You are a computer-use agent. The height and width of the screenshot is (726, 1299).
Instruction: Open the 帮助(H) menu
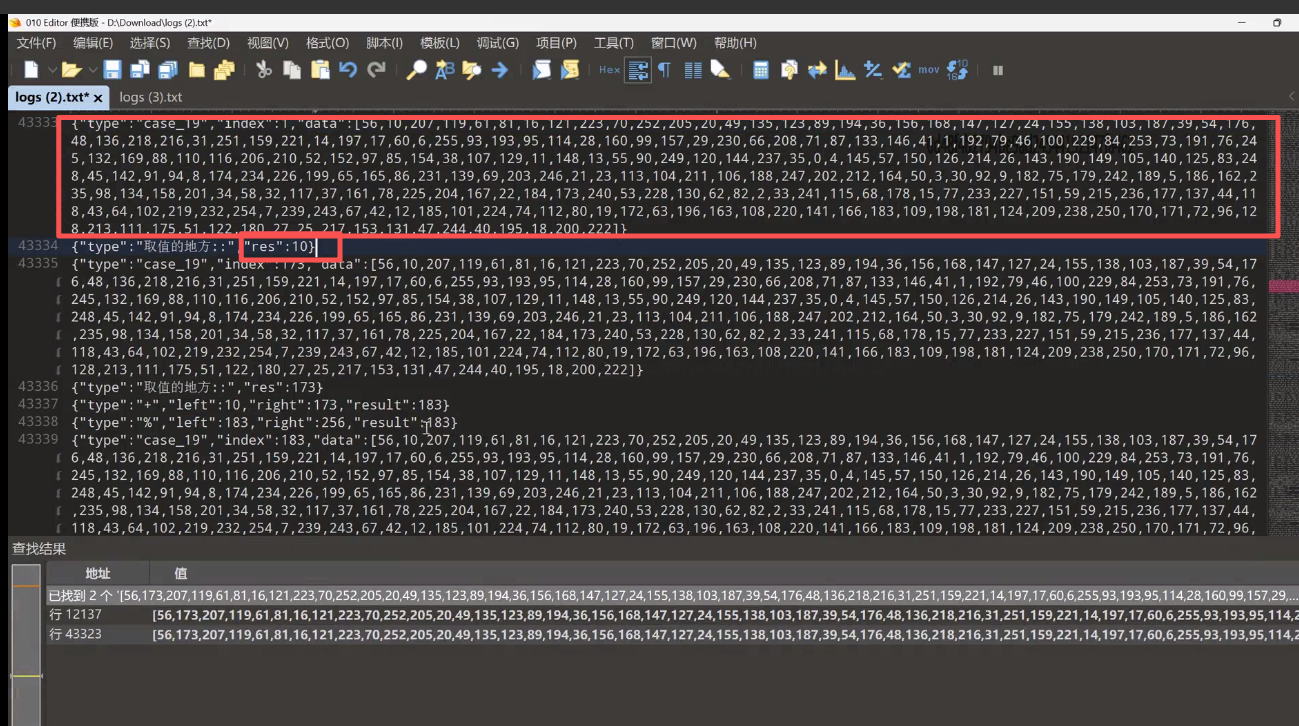pos(735,43)
